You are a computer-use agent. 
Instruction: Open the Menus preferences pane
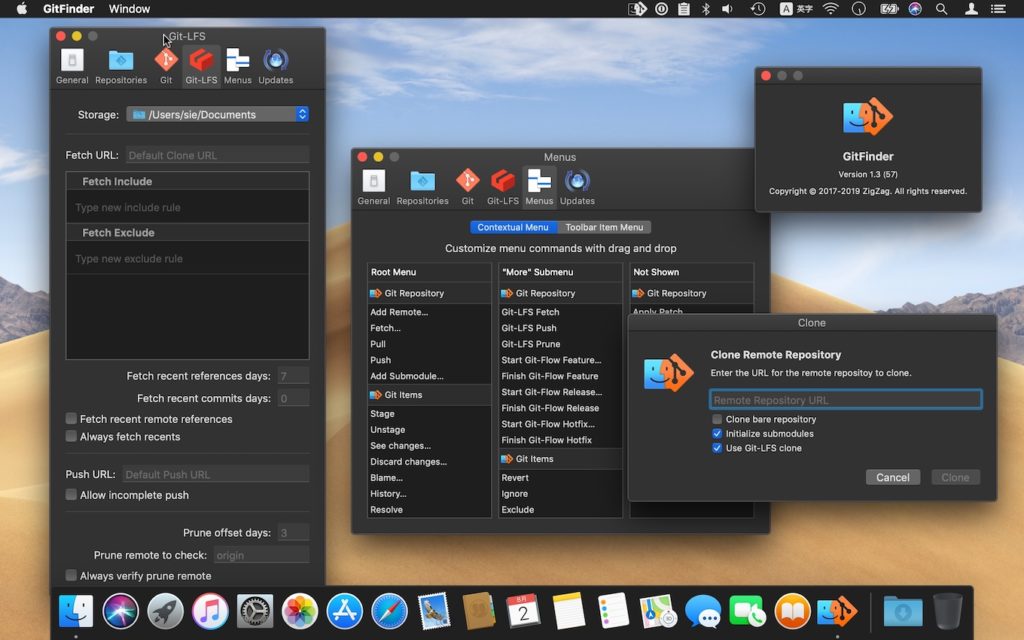[238, 63]
